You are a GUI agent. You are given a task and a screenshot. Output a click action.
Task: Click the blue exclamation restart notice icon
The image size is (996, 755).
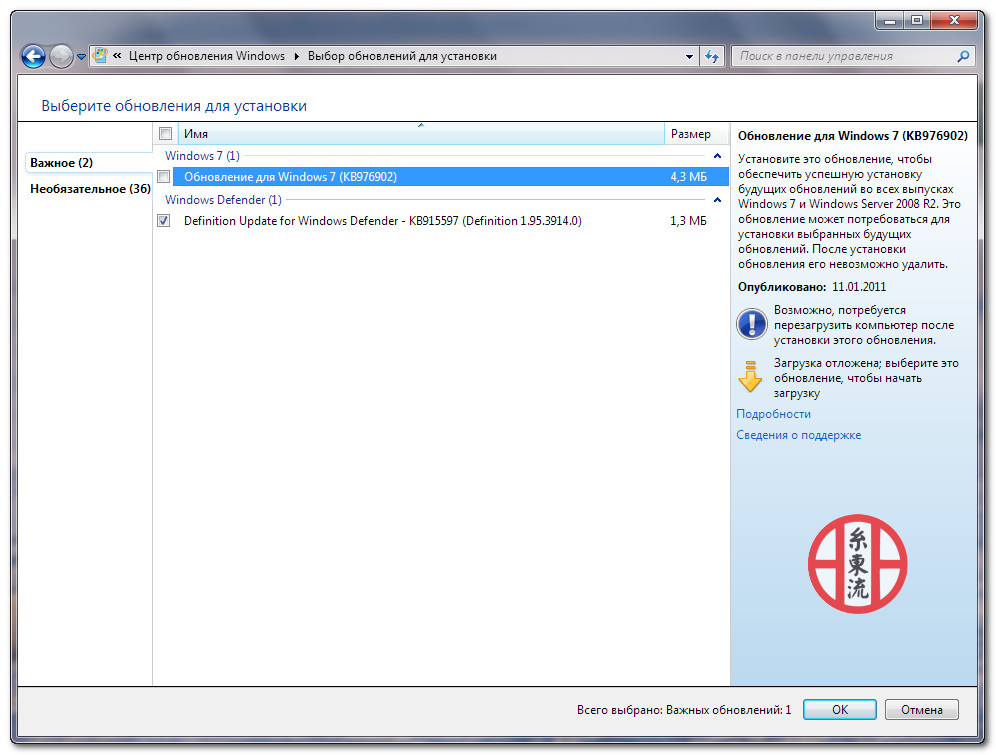[751, 324]
